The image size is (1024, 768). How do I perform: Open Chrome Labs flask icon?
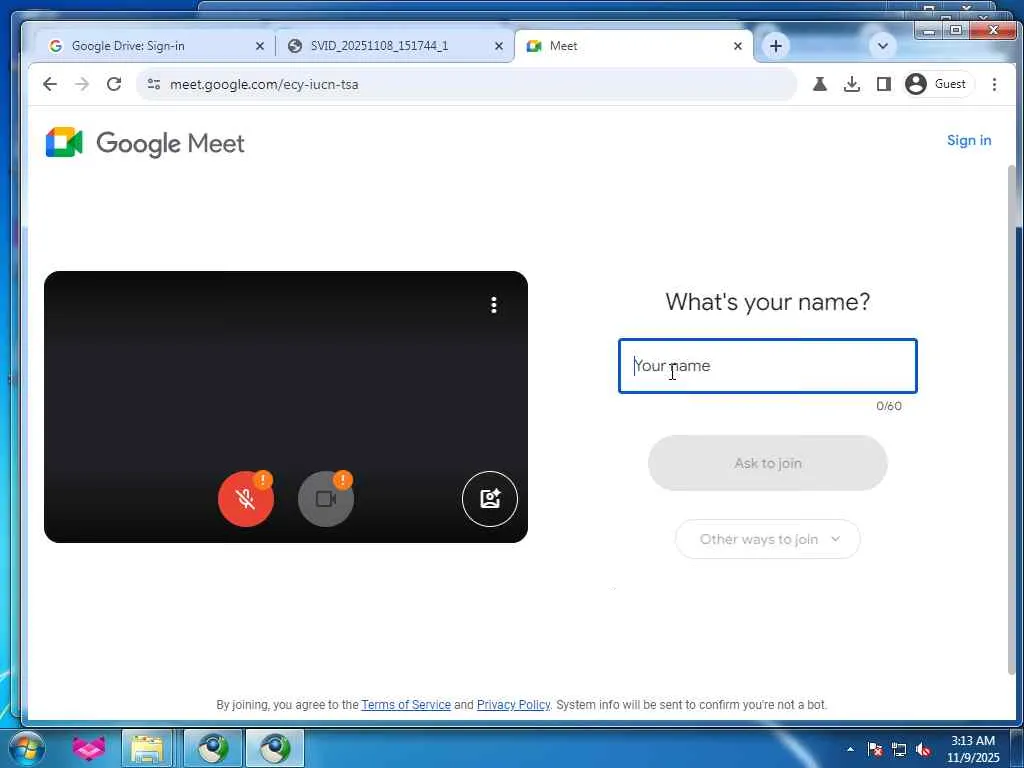pos(820,84)
